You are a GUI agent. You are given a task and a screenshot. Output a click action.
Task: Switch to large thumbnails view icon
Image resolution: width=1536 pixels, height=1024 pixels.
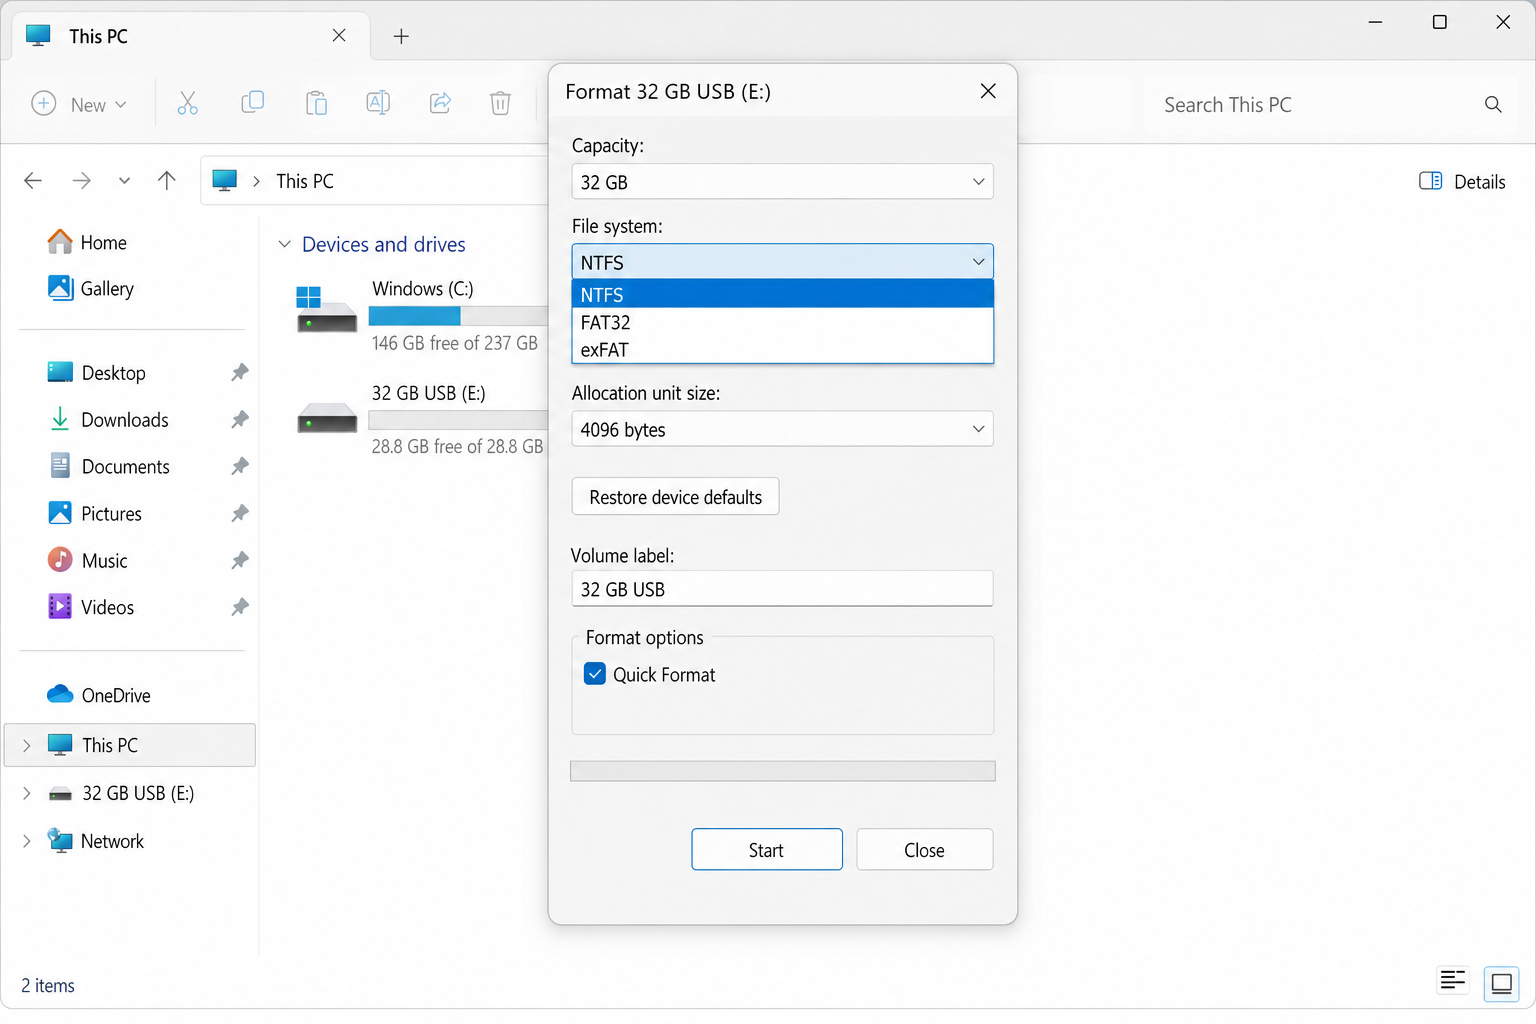(x=1501, y=983)
